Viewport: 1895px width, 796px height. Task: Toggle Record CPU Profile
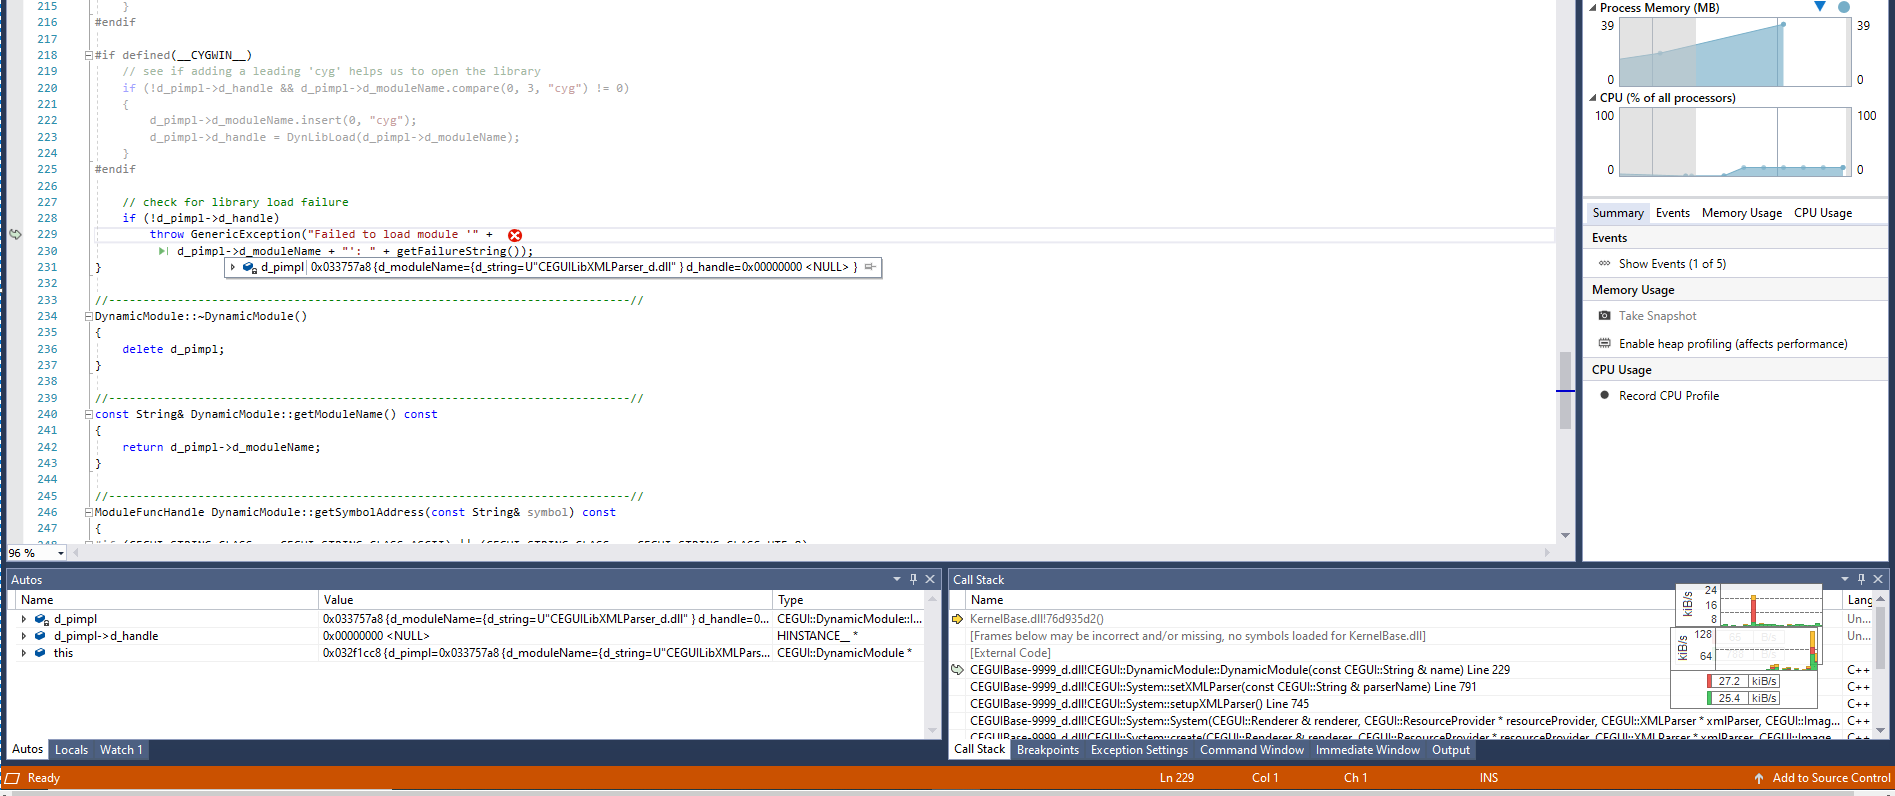1605,396
